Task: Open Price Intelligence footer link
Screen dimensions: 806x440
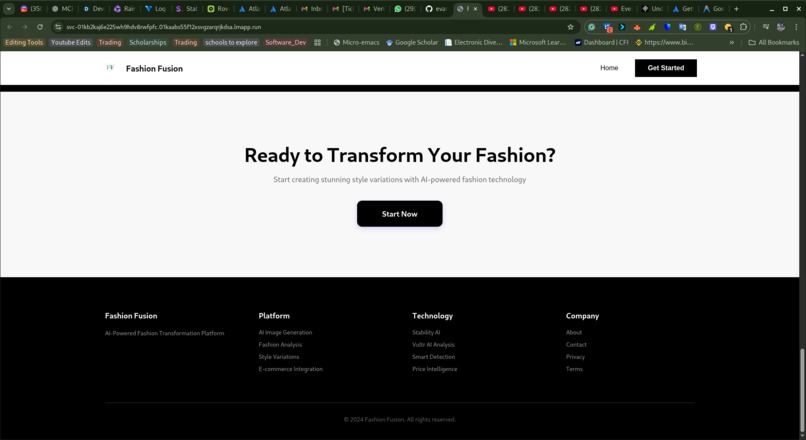Action: (x=434, y=369)
